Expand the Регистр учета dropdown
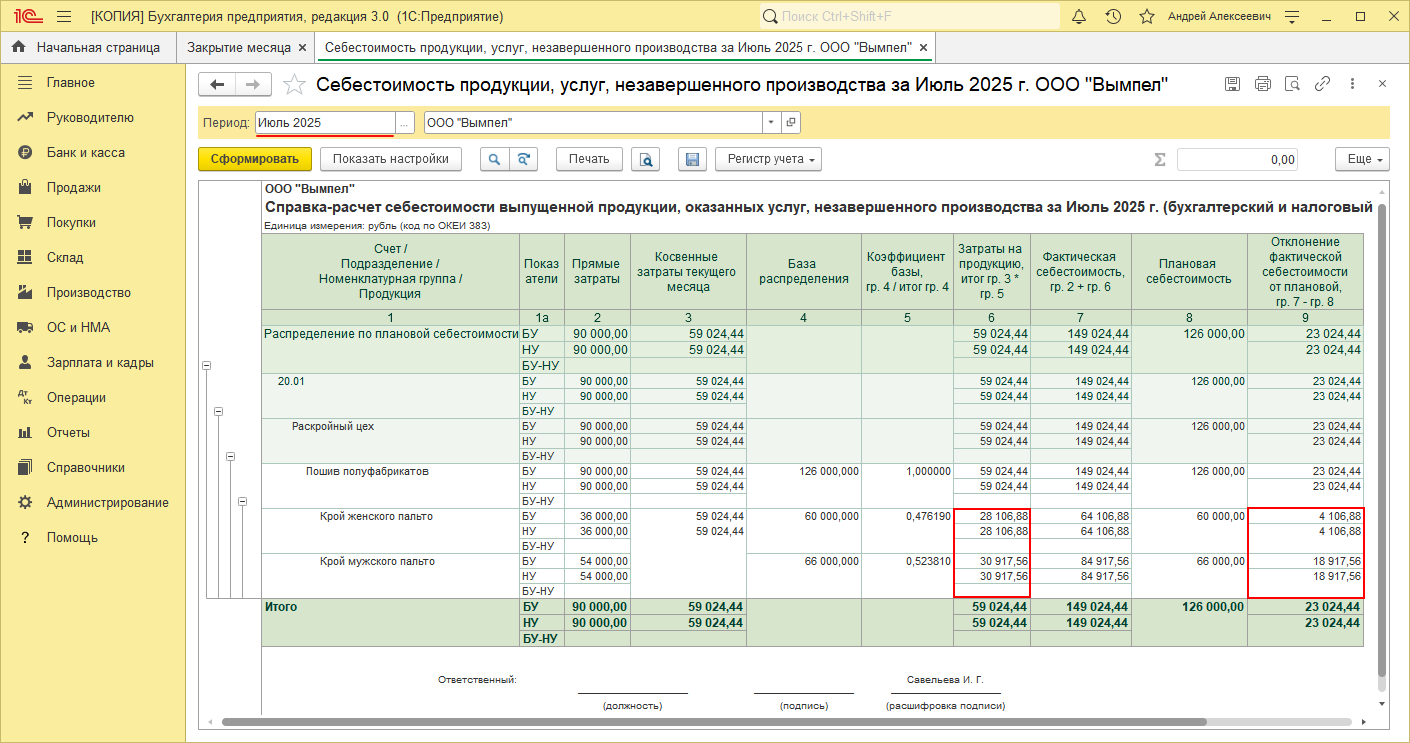Image resolution: width=1410 pixels, height=743 pixels. pos(767,159)
